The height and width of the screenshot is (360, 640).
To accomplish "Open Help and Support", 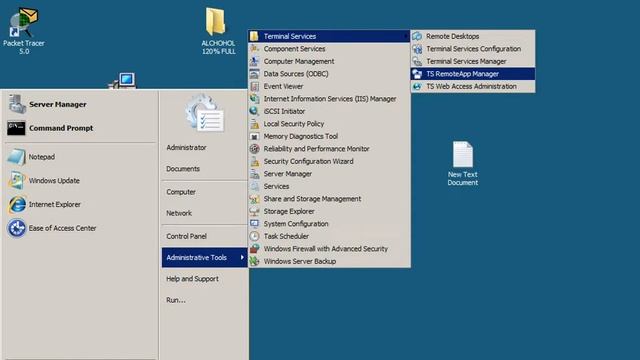I will 192,279.
